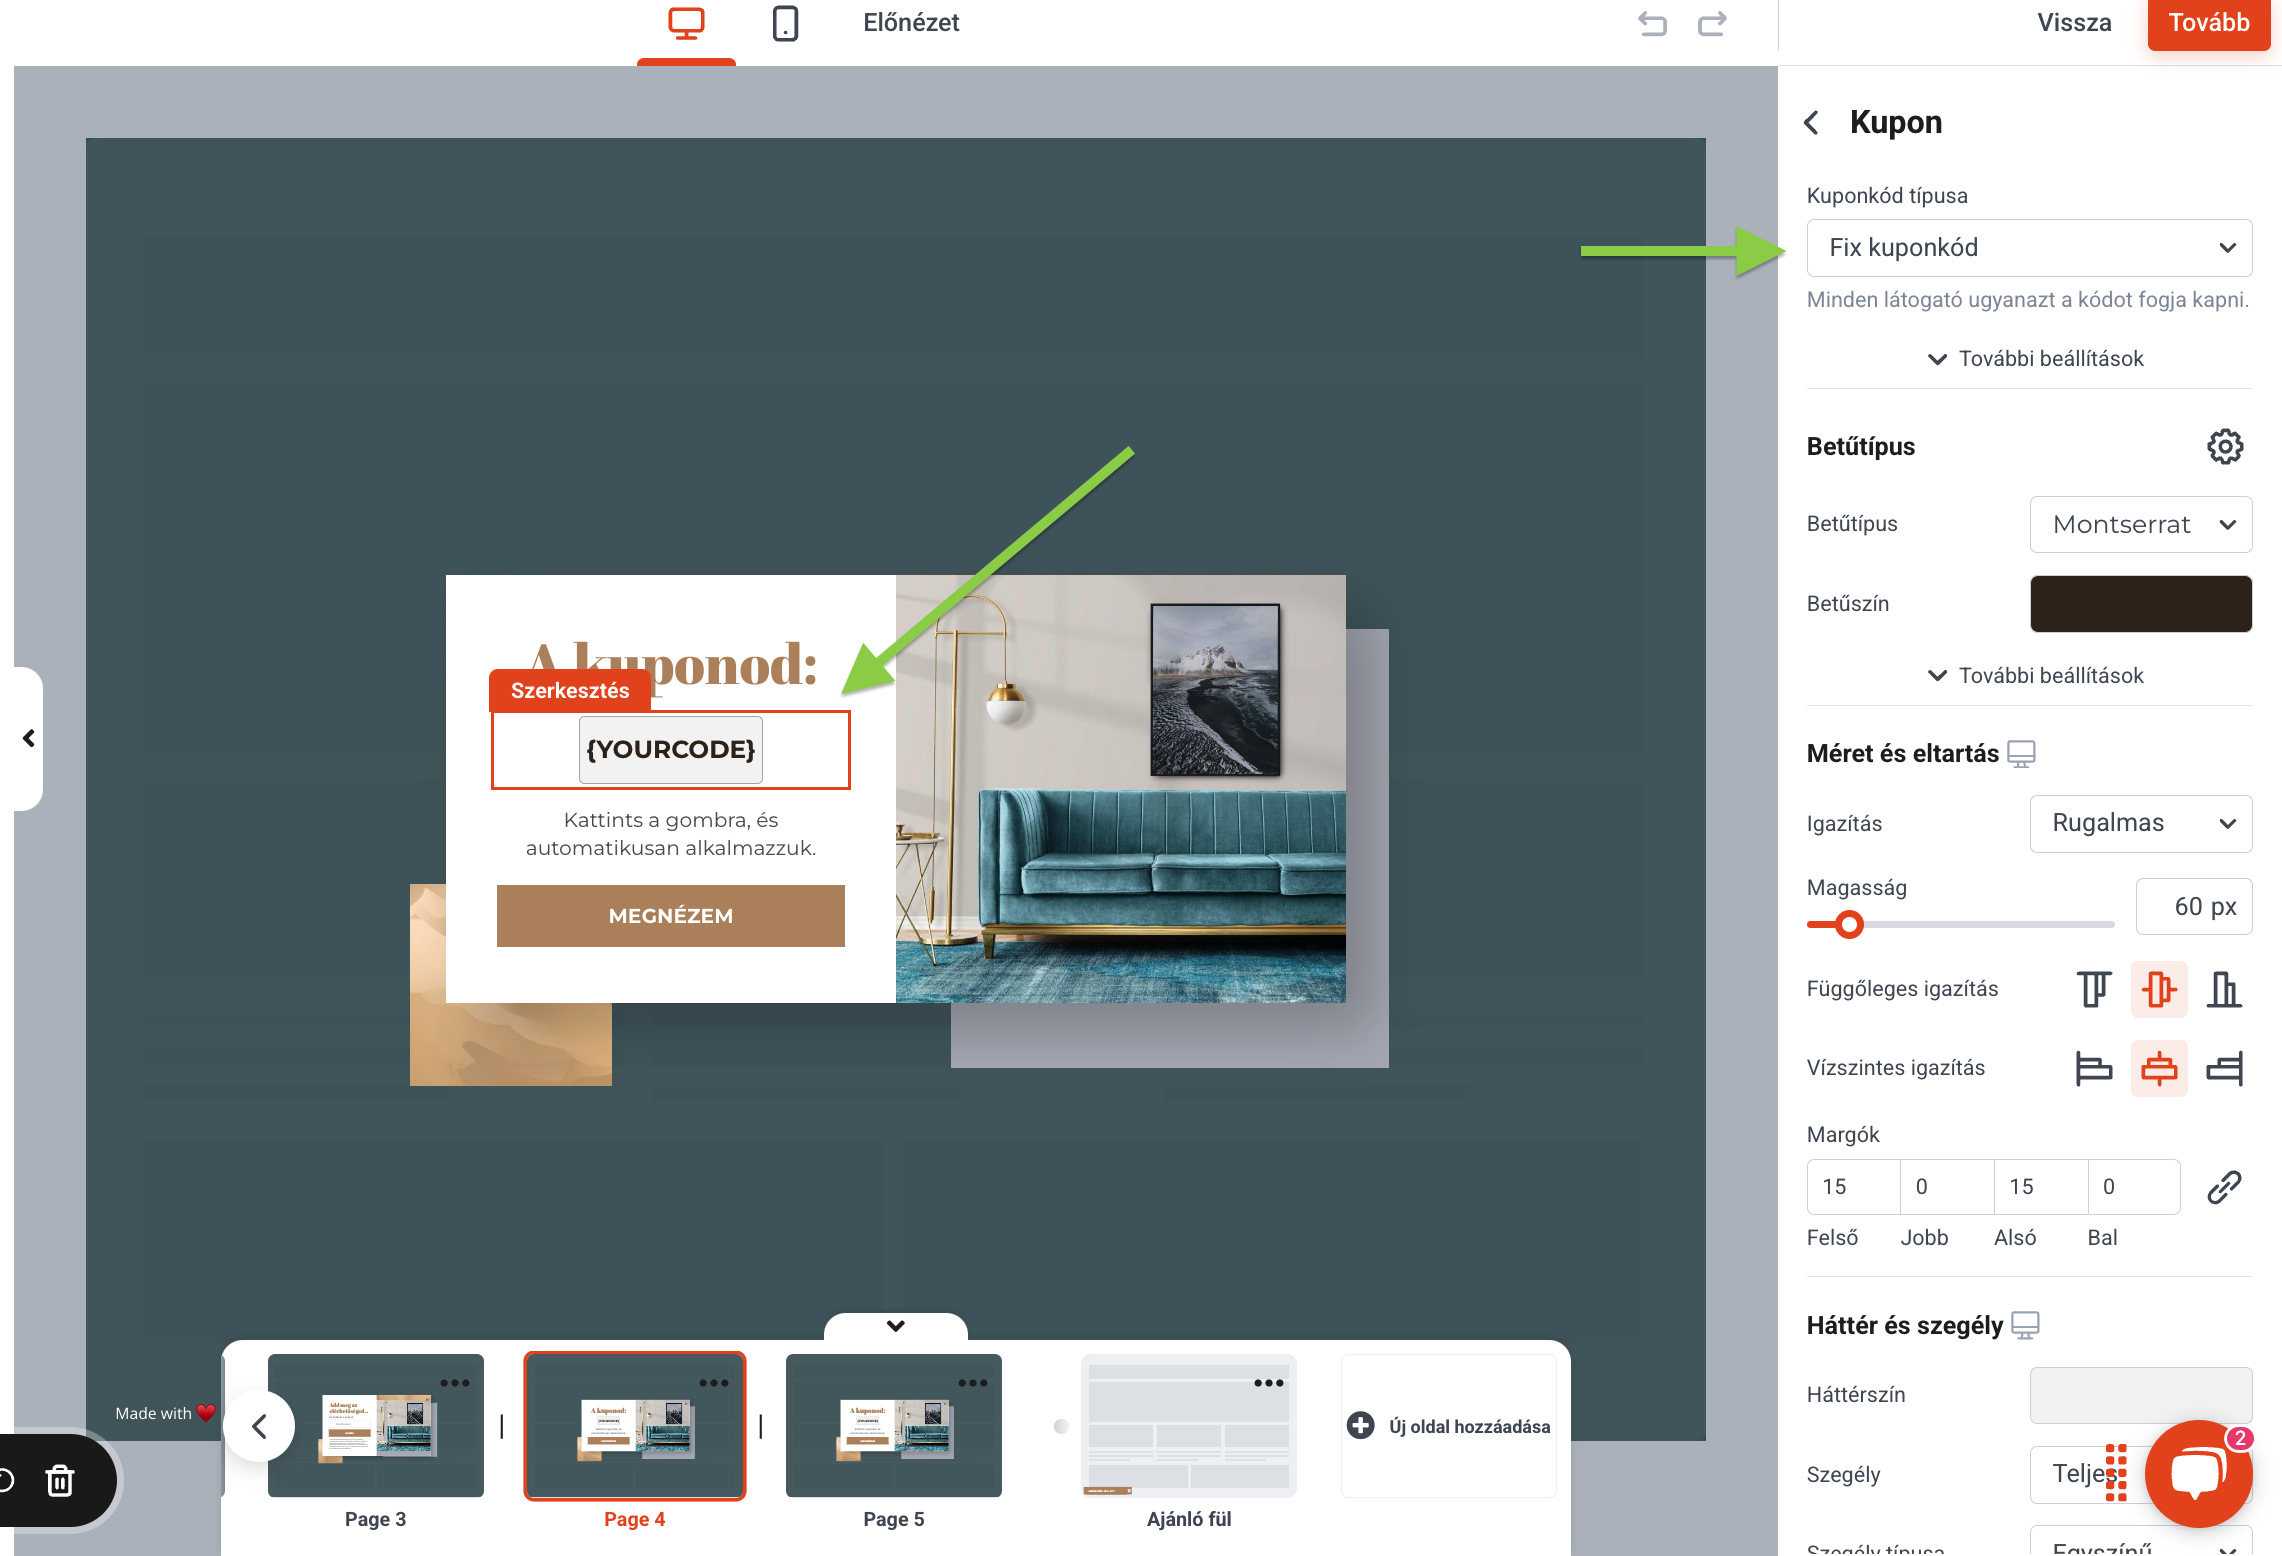Screen dimensions: 2282x1556
Task: Click the Page 4 label
Action: 634,1519
